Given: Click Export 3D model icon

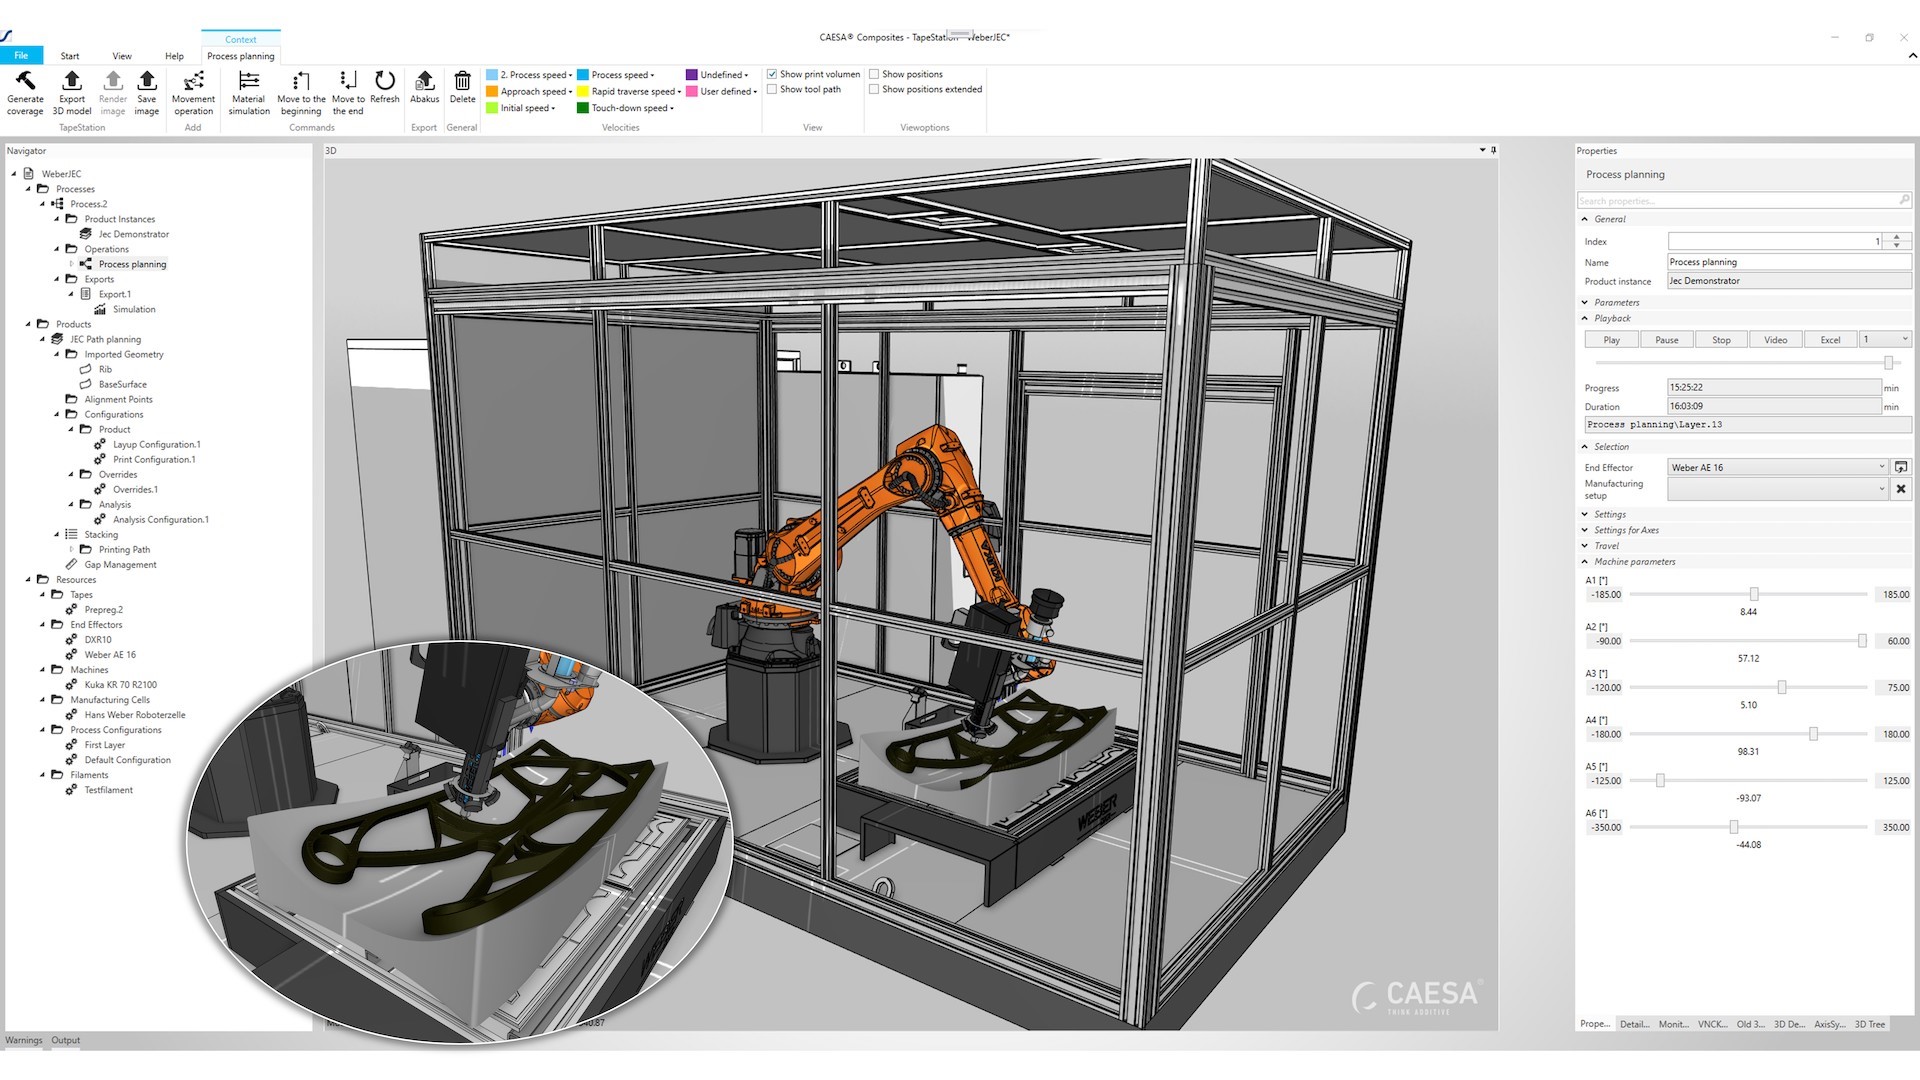Looking at the screenshot, I should (x=72, y=81).
